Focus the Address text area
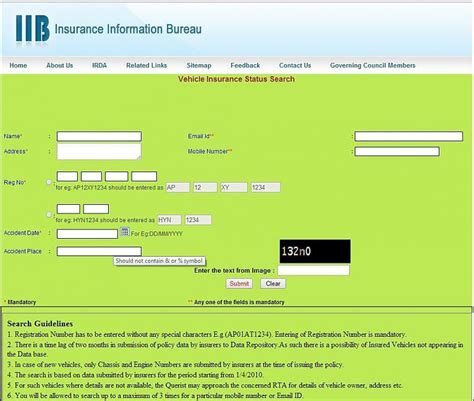The height and width of the screenshot is (401, 474). 99,152
